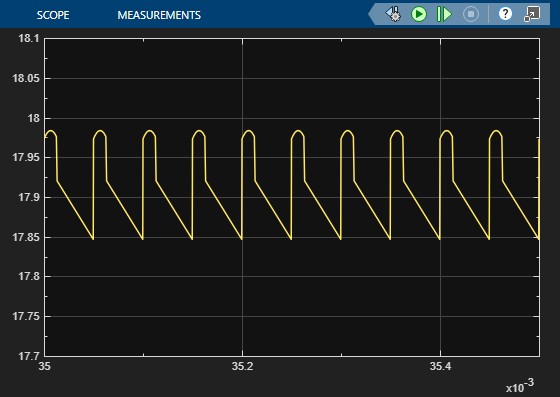Screen dimensions: 560x397
Task: Click the 17.85 y-axis tick label
Action: click(26, 237)
